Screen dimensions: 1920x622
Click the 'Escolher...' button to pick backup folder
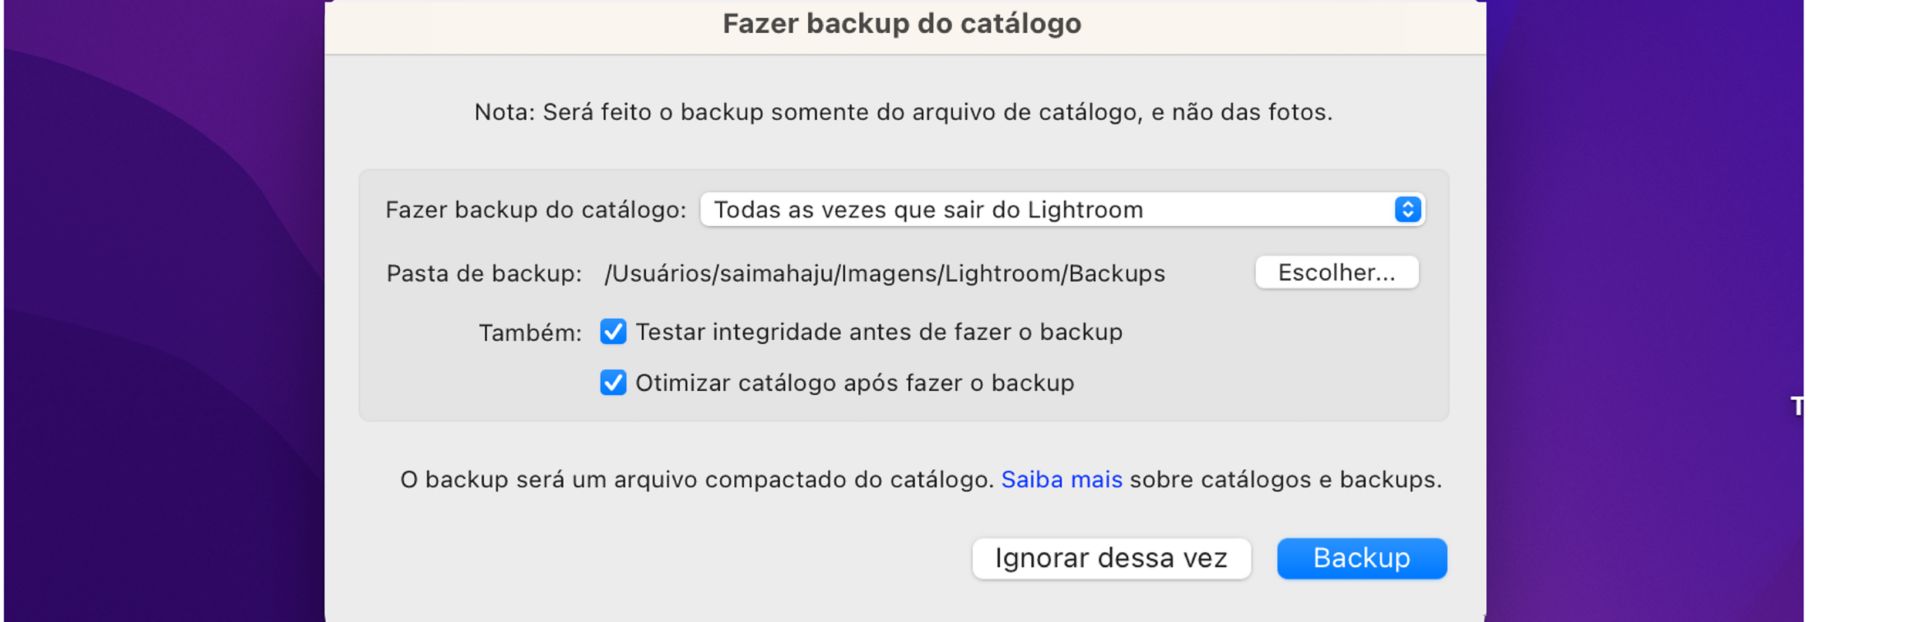(1337, 272)
